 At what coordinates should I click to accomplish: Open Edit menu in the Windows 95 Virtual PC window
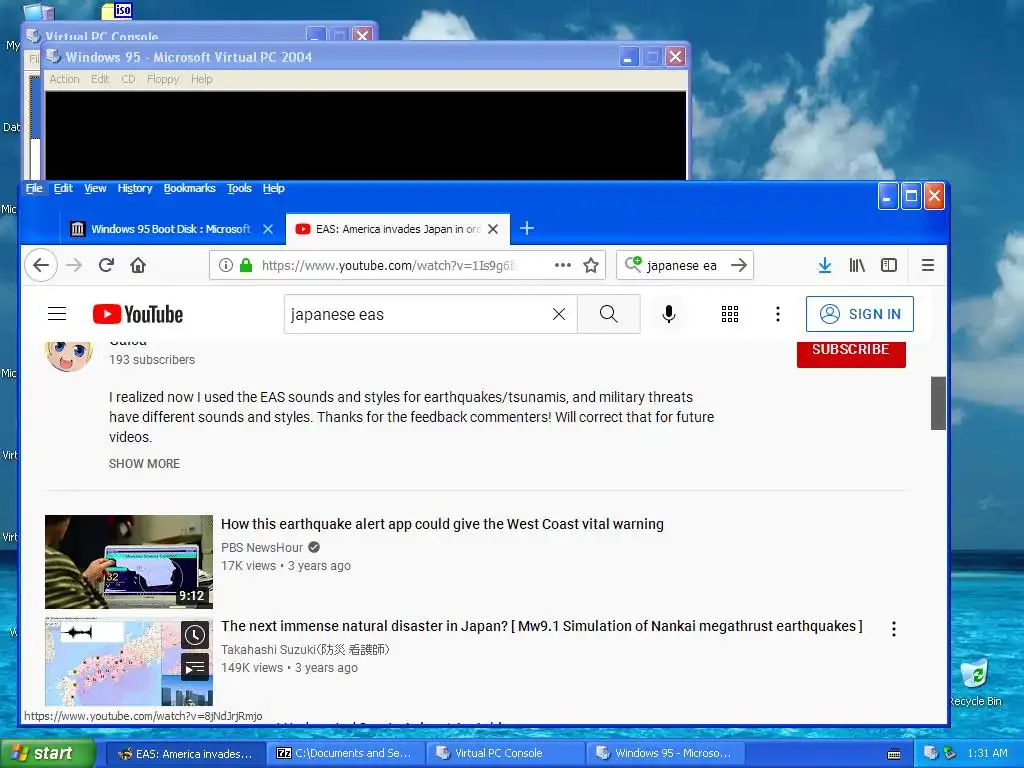pos(100,79)
